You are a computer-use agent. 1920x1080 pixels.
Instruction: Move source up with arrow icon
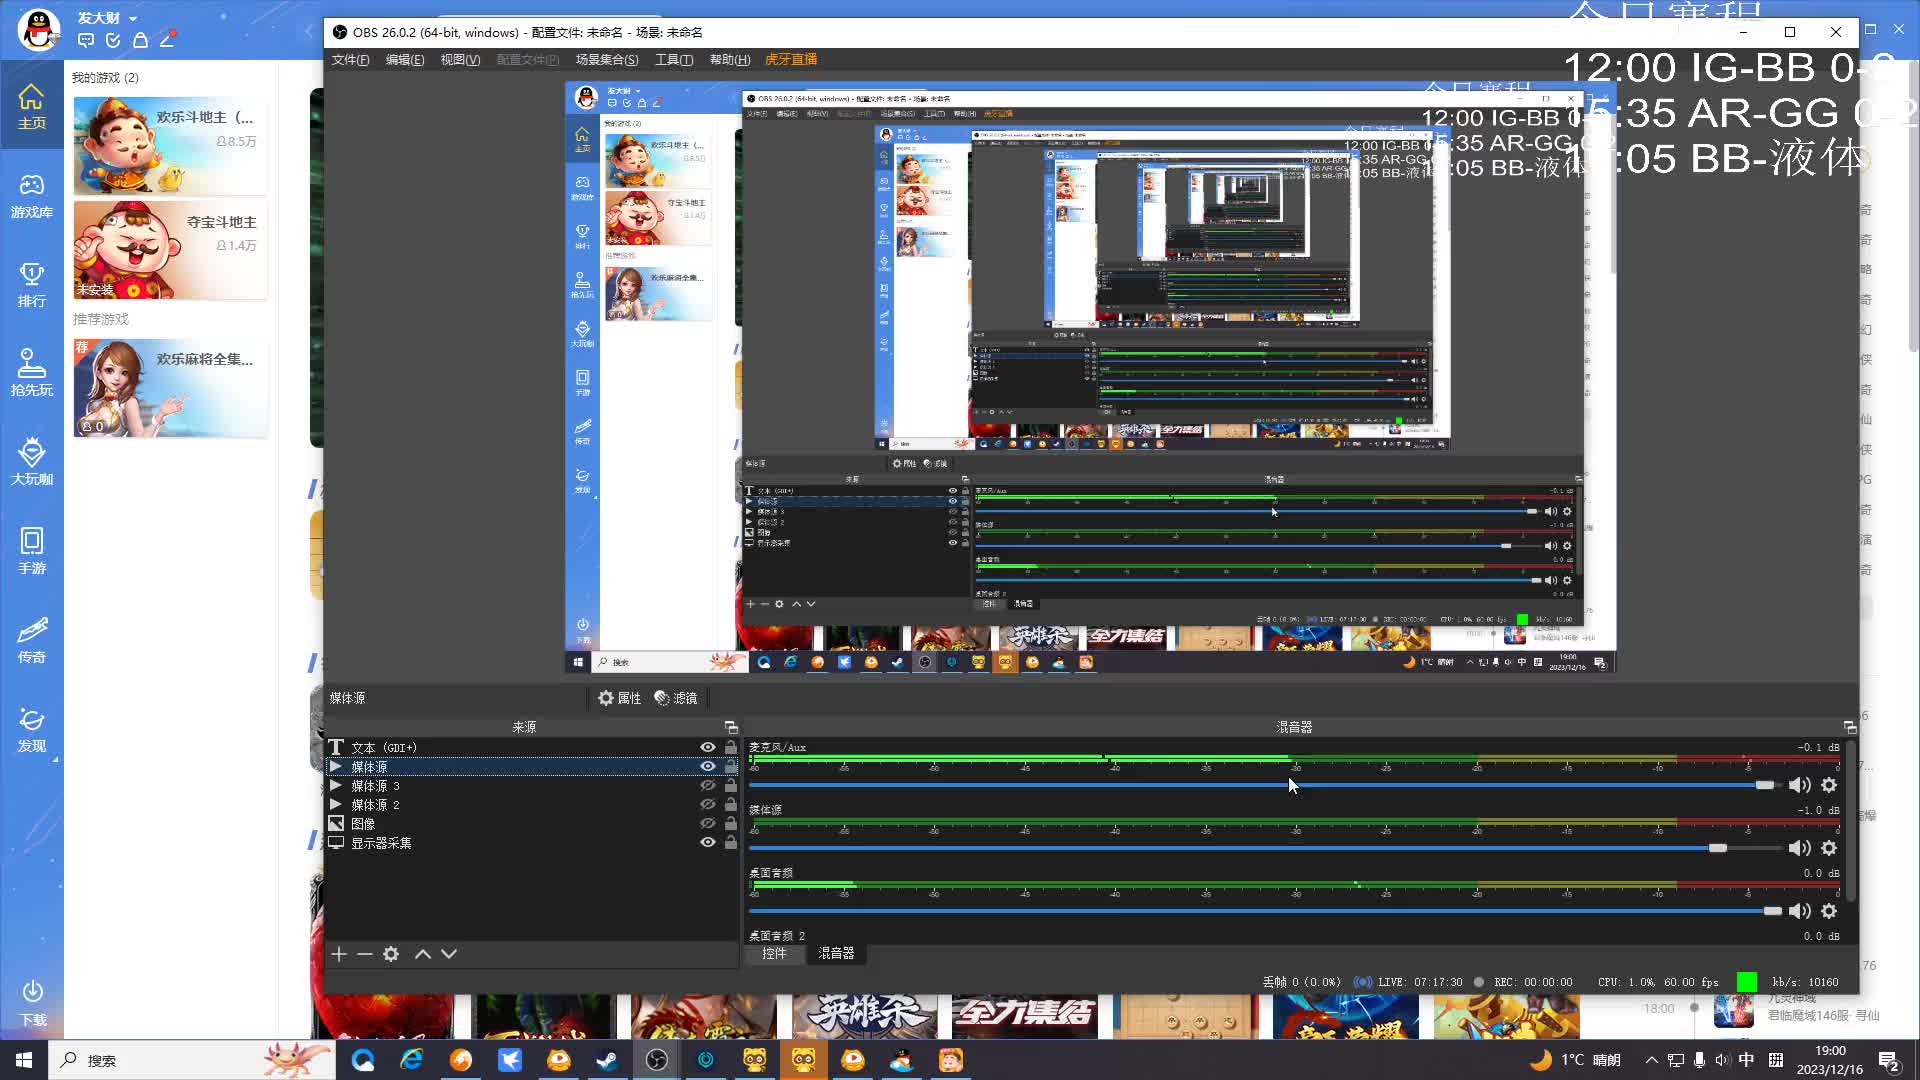coord(423,954)
